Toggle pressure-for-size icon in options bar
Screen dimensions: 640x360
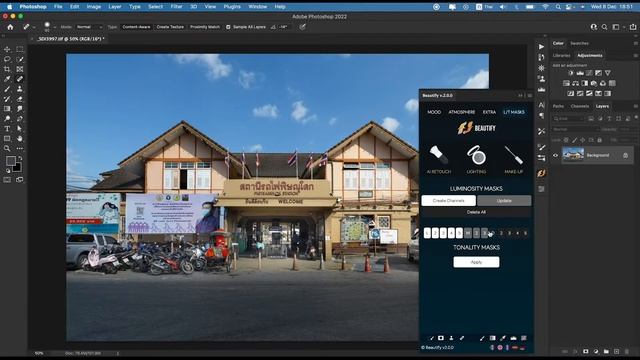pyautogui.click(x=302, y=27)
